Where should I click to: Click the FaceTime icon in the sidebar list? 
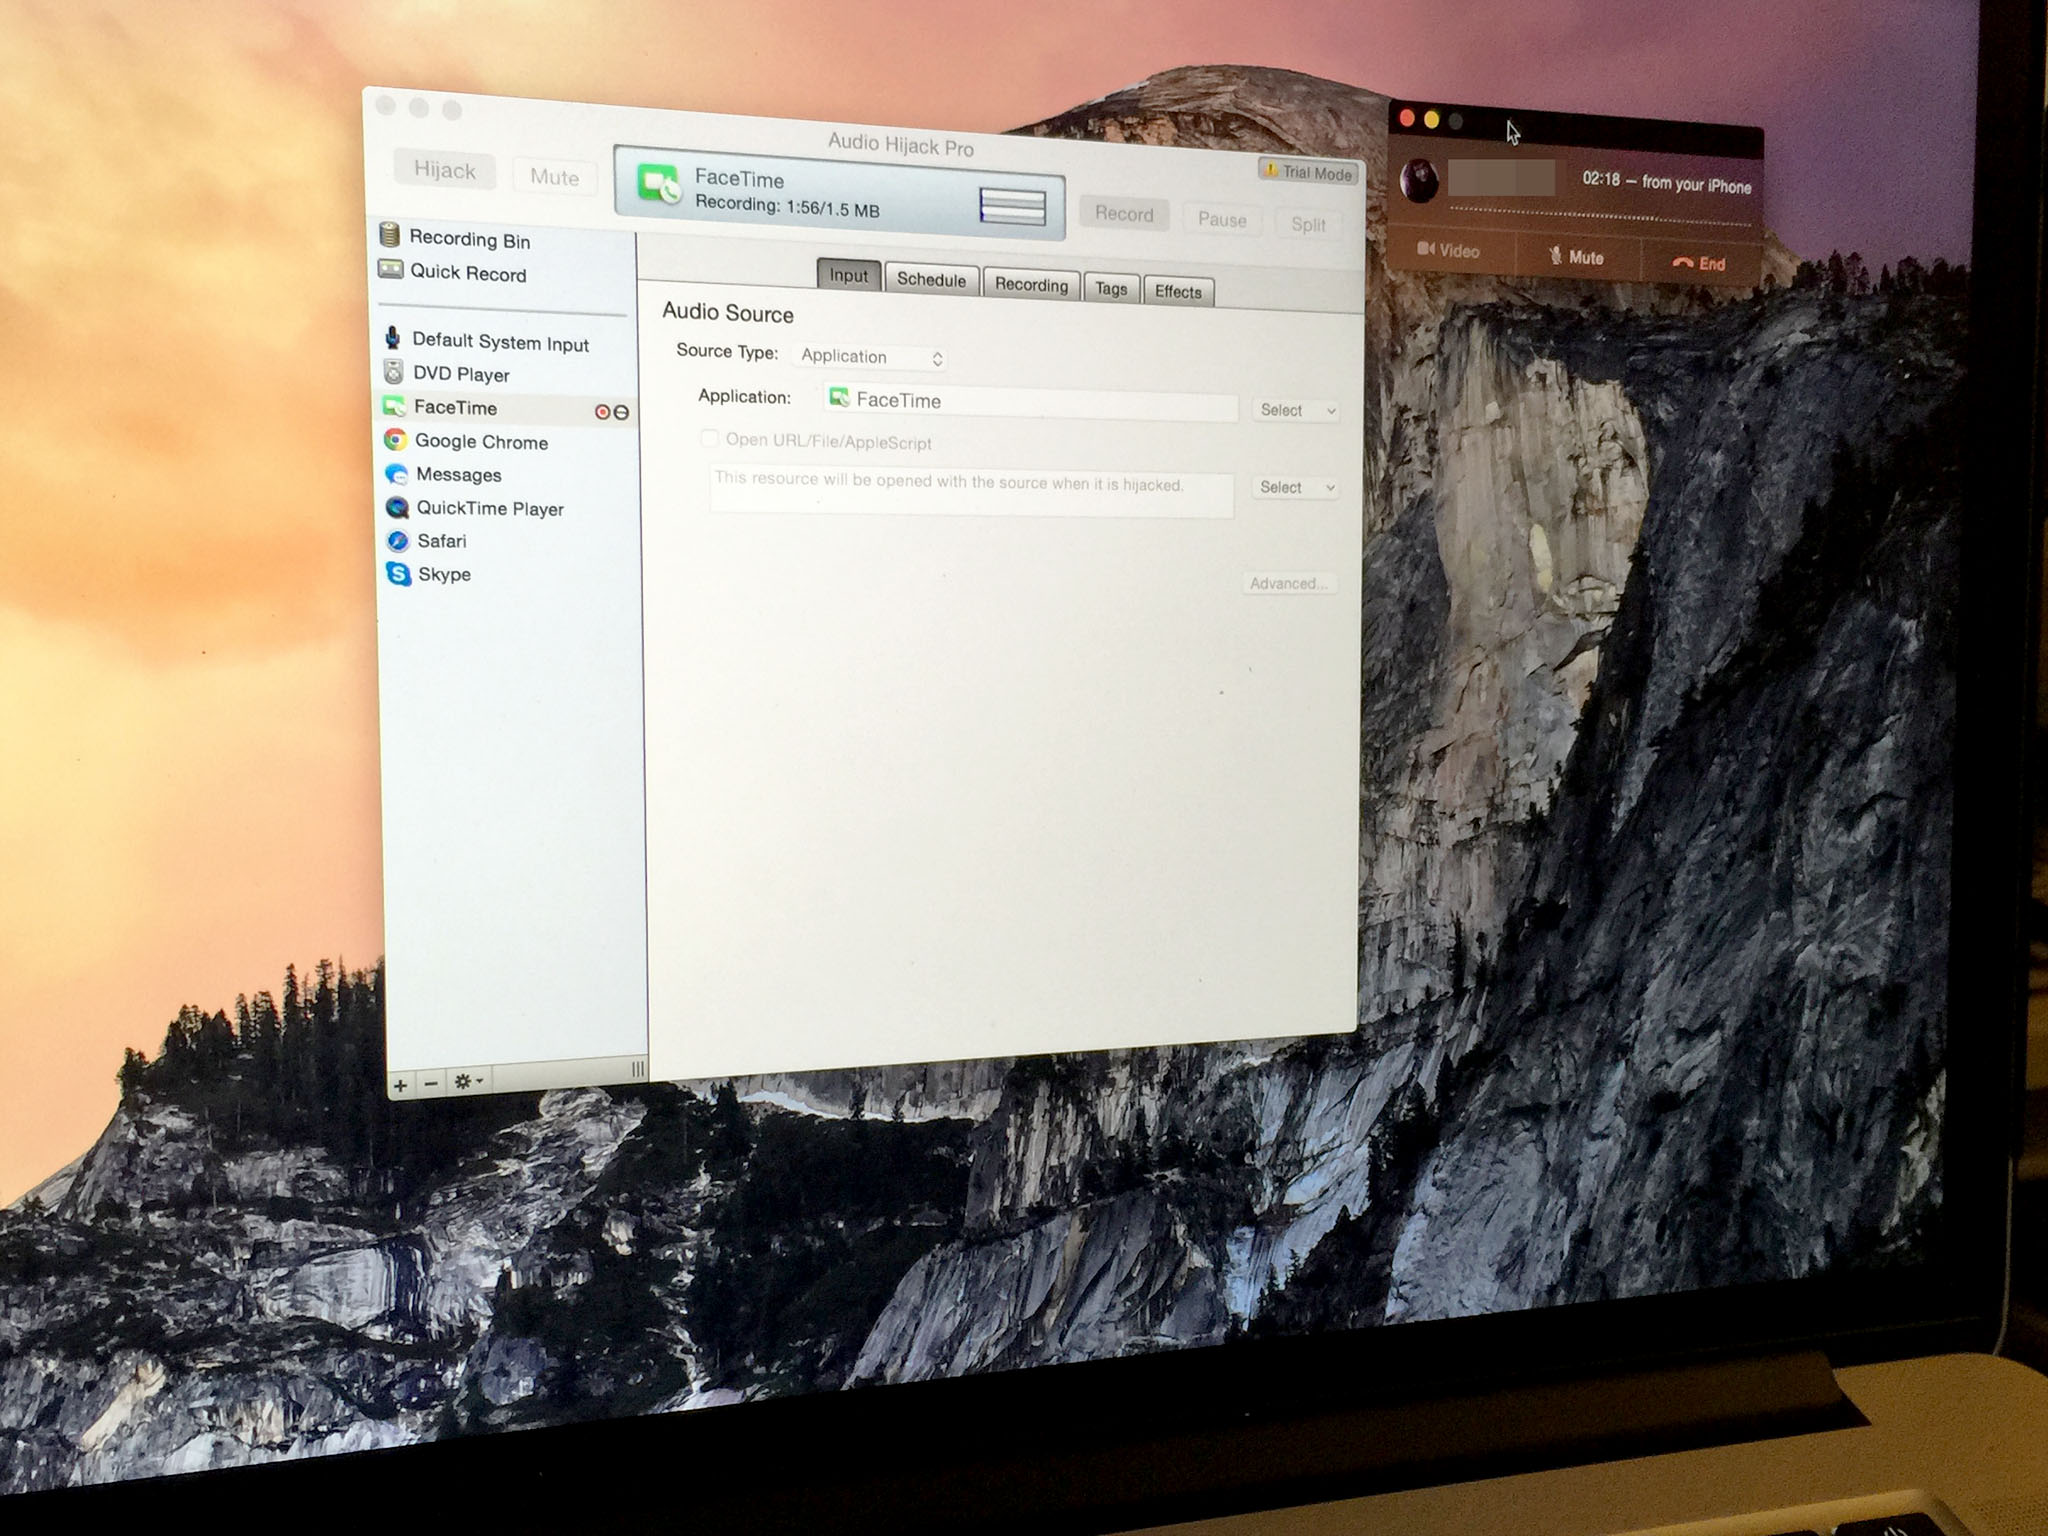[x=394, y=406]
